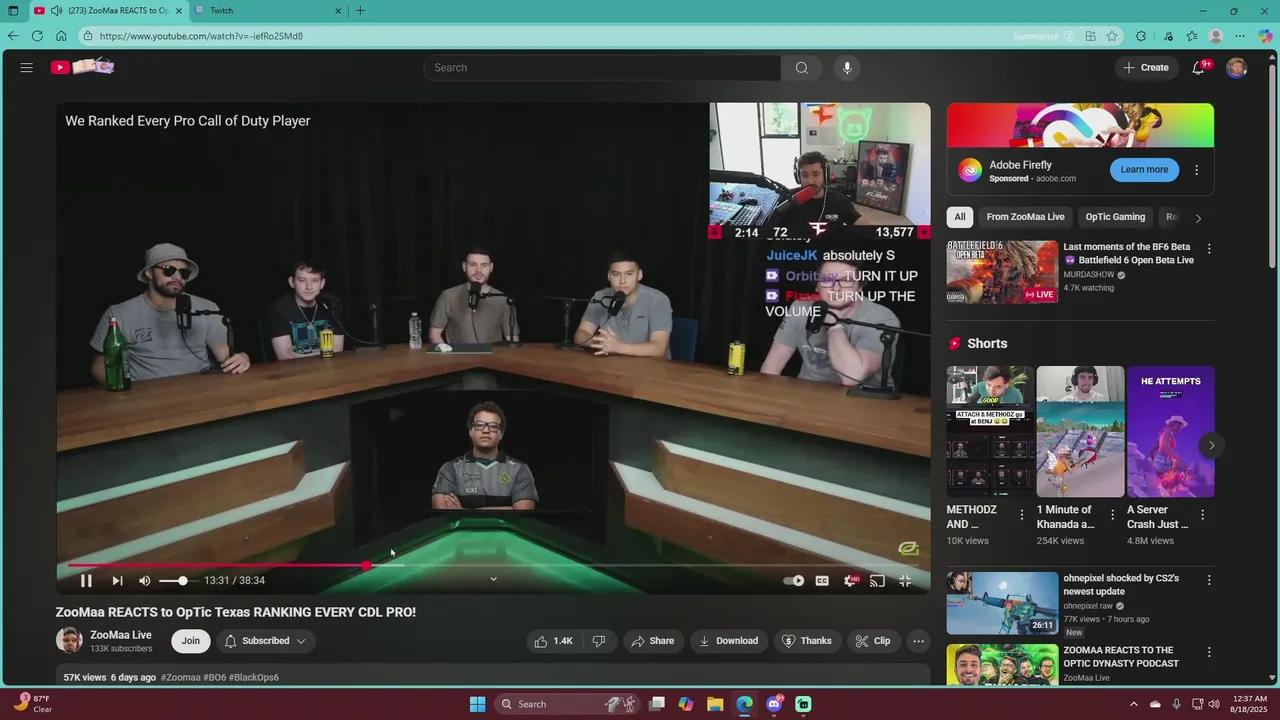Screen dimensions: 1280x720
Task: Go to the YouTube home logo
Action: point(83,67)
